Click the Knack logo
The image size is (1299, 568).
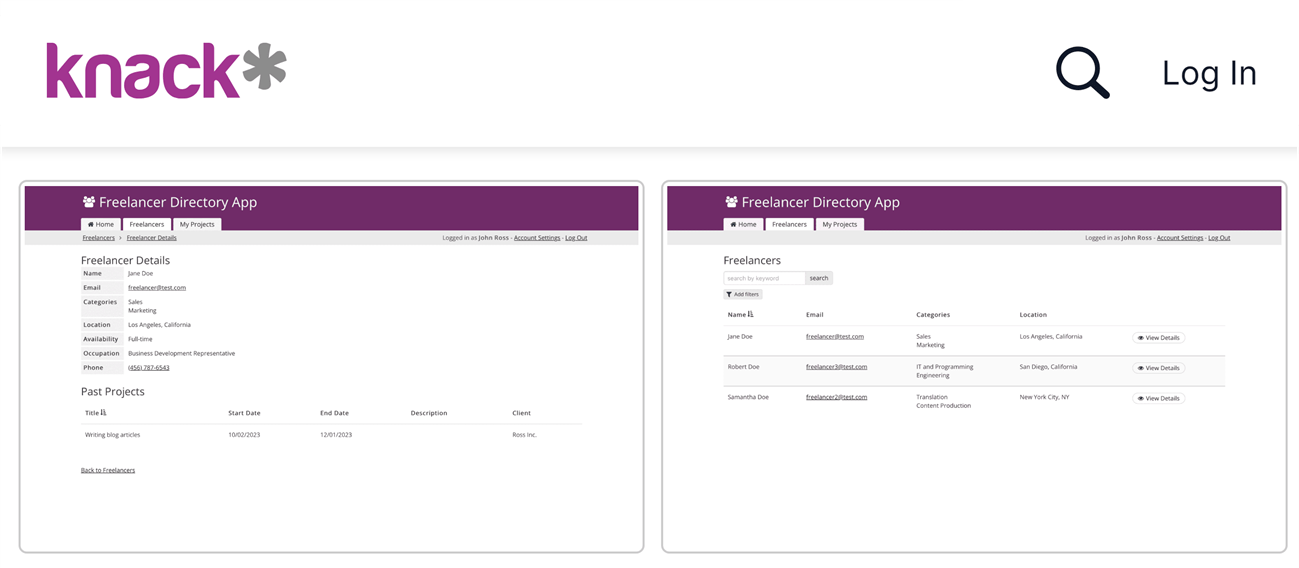pos(166,71)
